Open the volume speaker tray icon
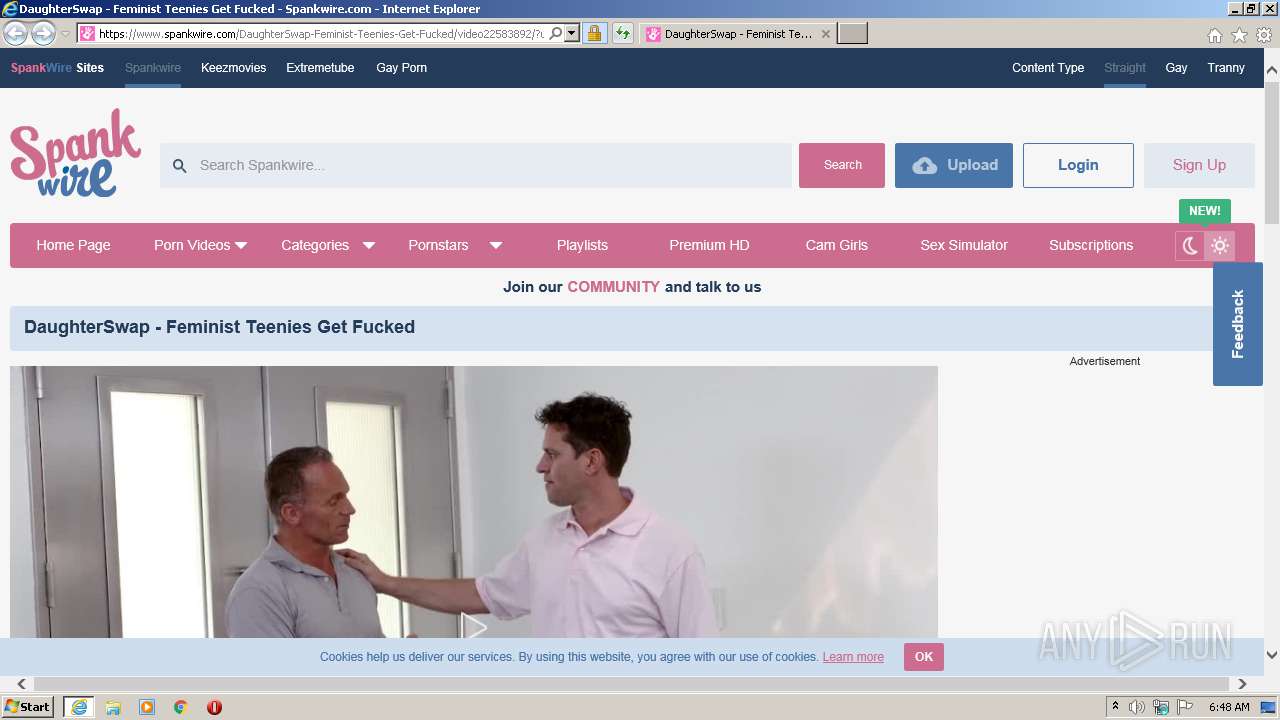Screen dimensions: 1280x720 (x=1137, y=707)
